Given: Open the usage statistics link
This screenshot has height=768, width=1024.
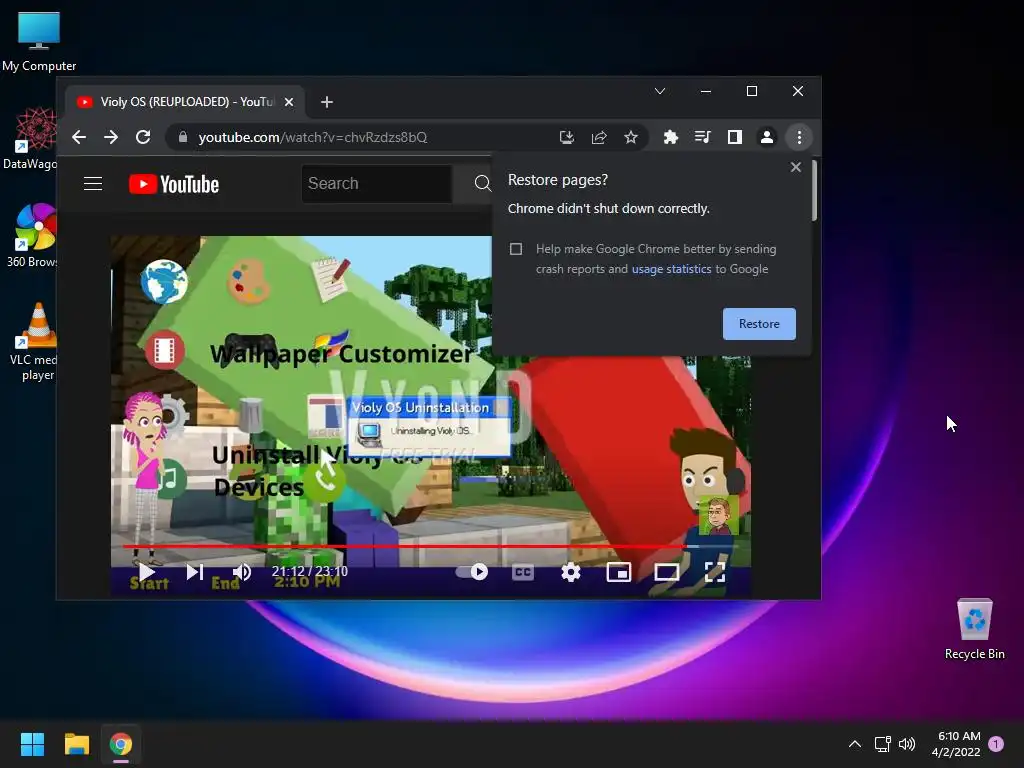Looking at the screenshot, I should click(x=671, y=269).
